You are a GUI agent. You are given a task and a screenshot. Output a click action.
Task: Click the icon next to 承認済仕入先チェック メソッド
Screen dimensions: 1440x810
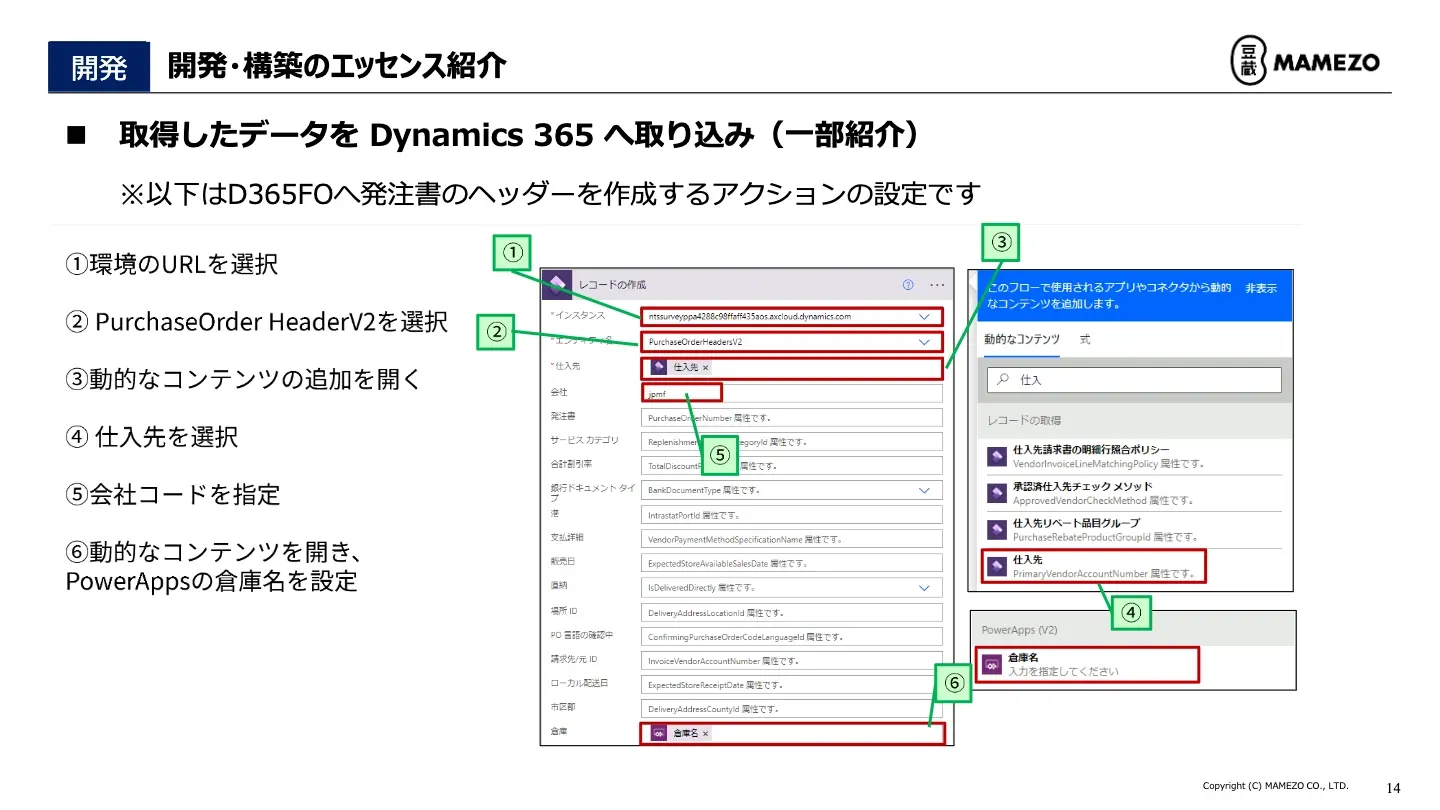click(996, 493)
